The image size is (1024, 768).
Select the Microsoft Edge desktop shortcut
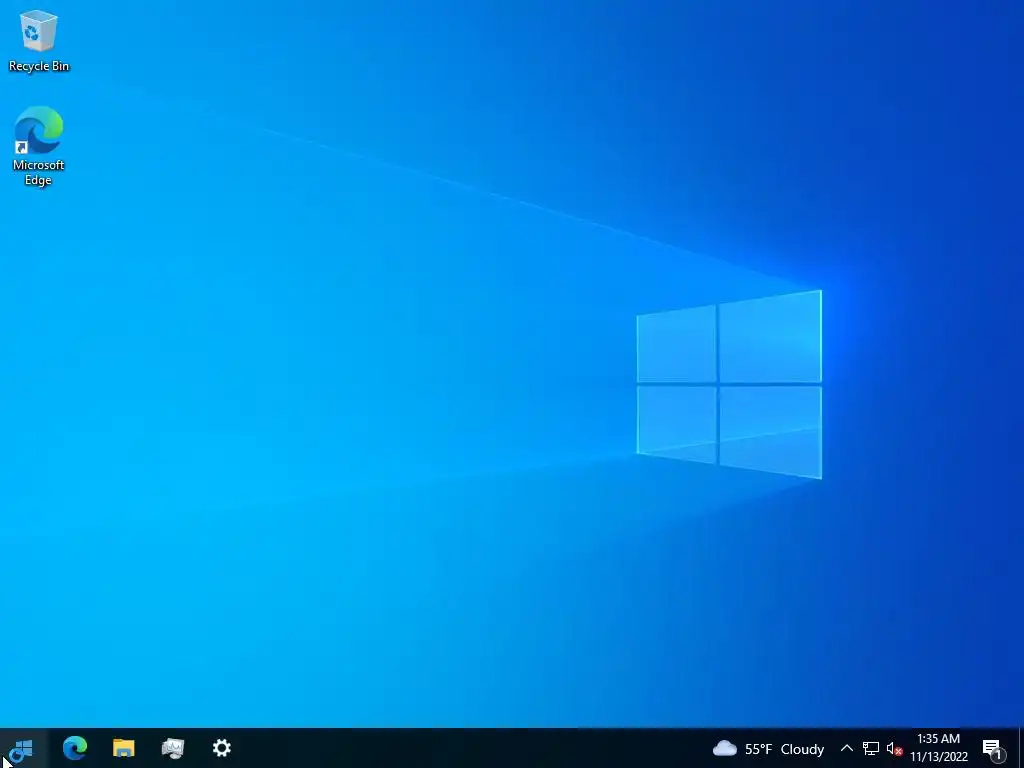point(39,146)
